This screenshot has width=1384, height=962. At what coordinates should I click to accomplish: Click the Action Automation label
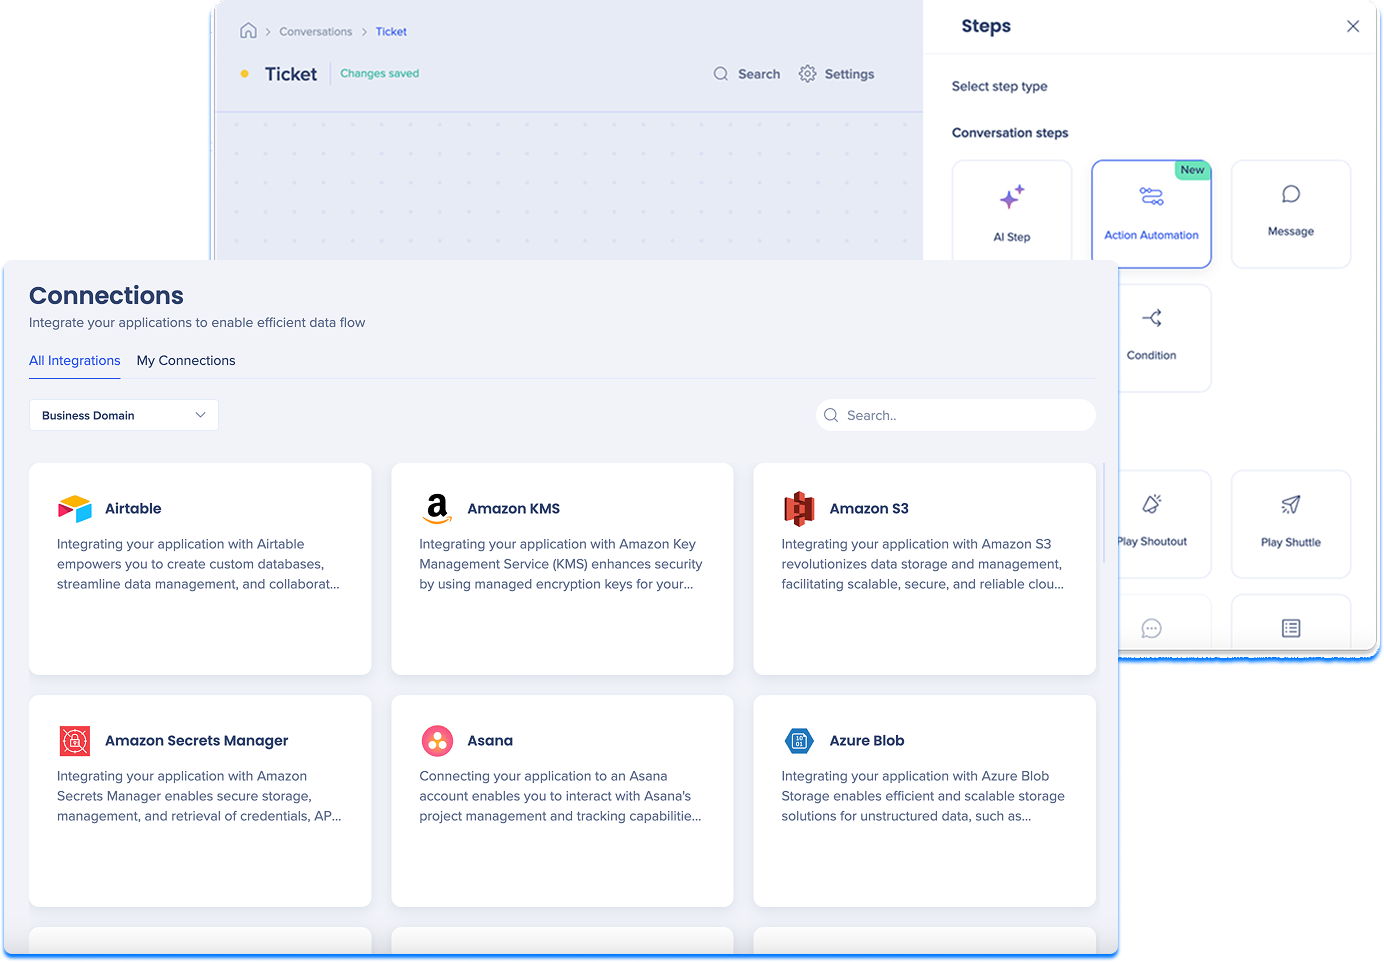tap(1152, 235)
